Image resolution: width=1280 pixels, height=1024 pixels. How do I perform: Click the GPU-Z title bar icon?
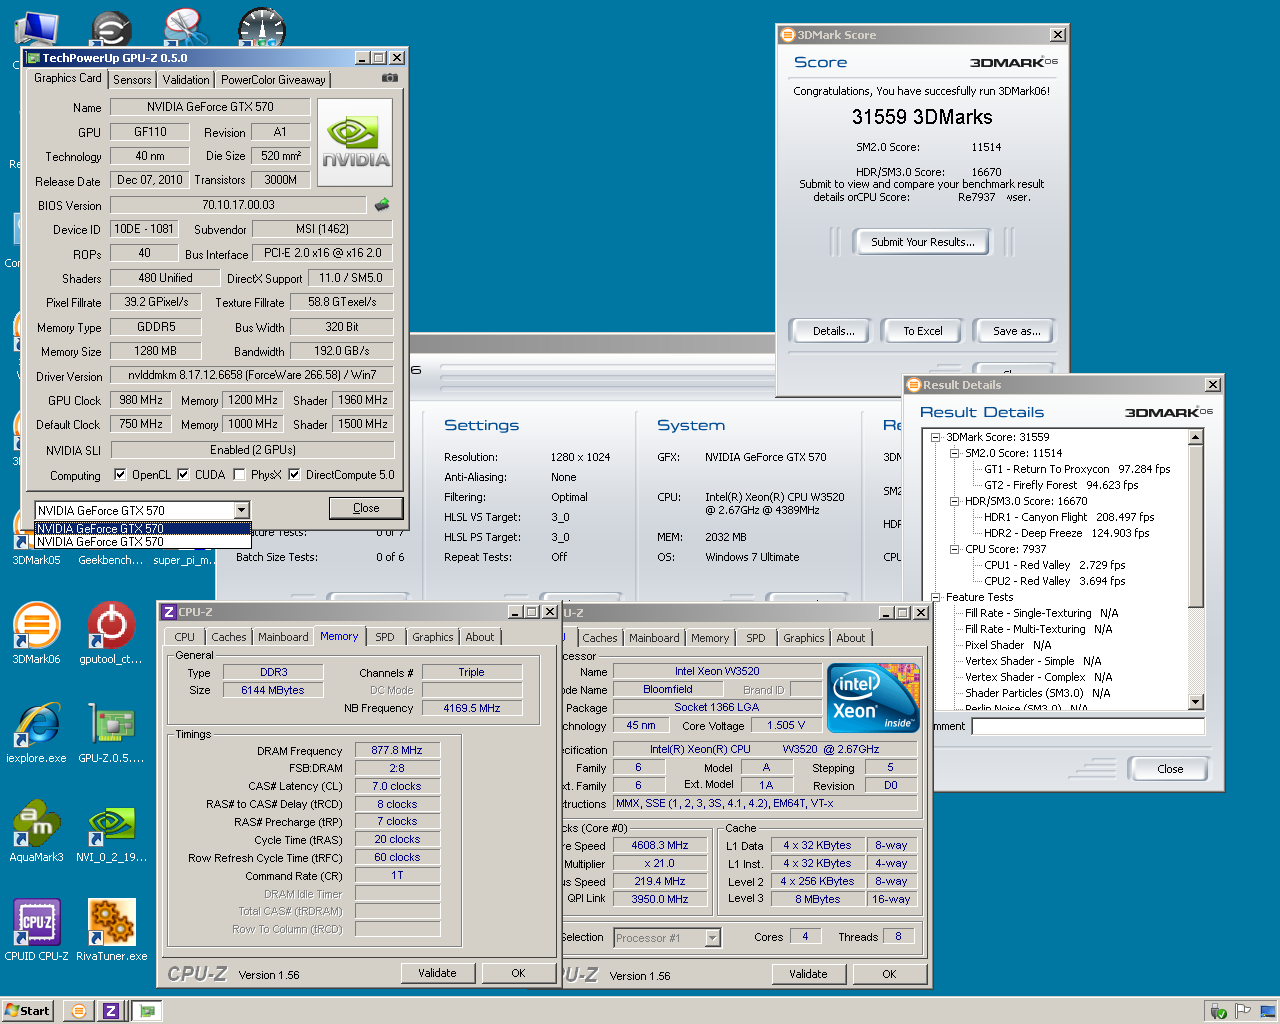point(32,58)
